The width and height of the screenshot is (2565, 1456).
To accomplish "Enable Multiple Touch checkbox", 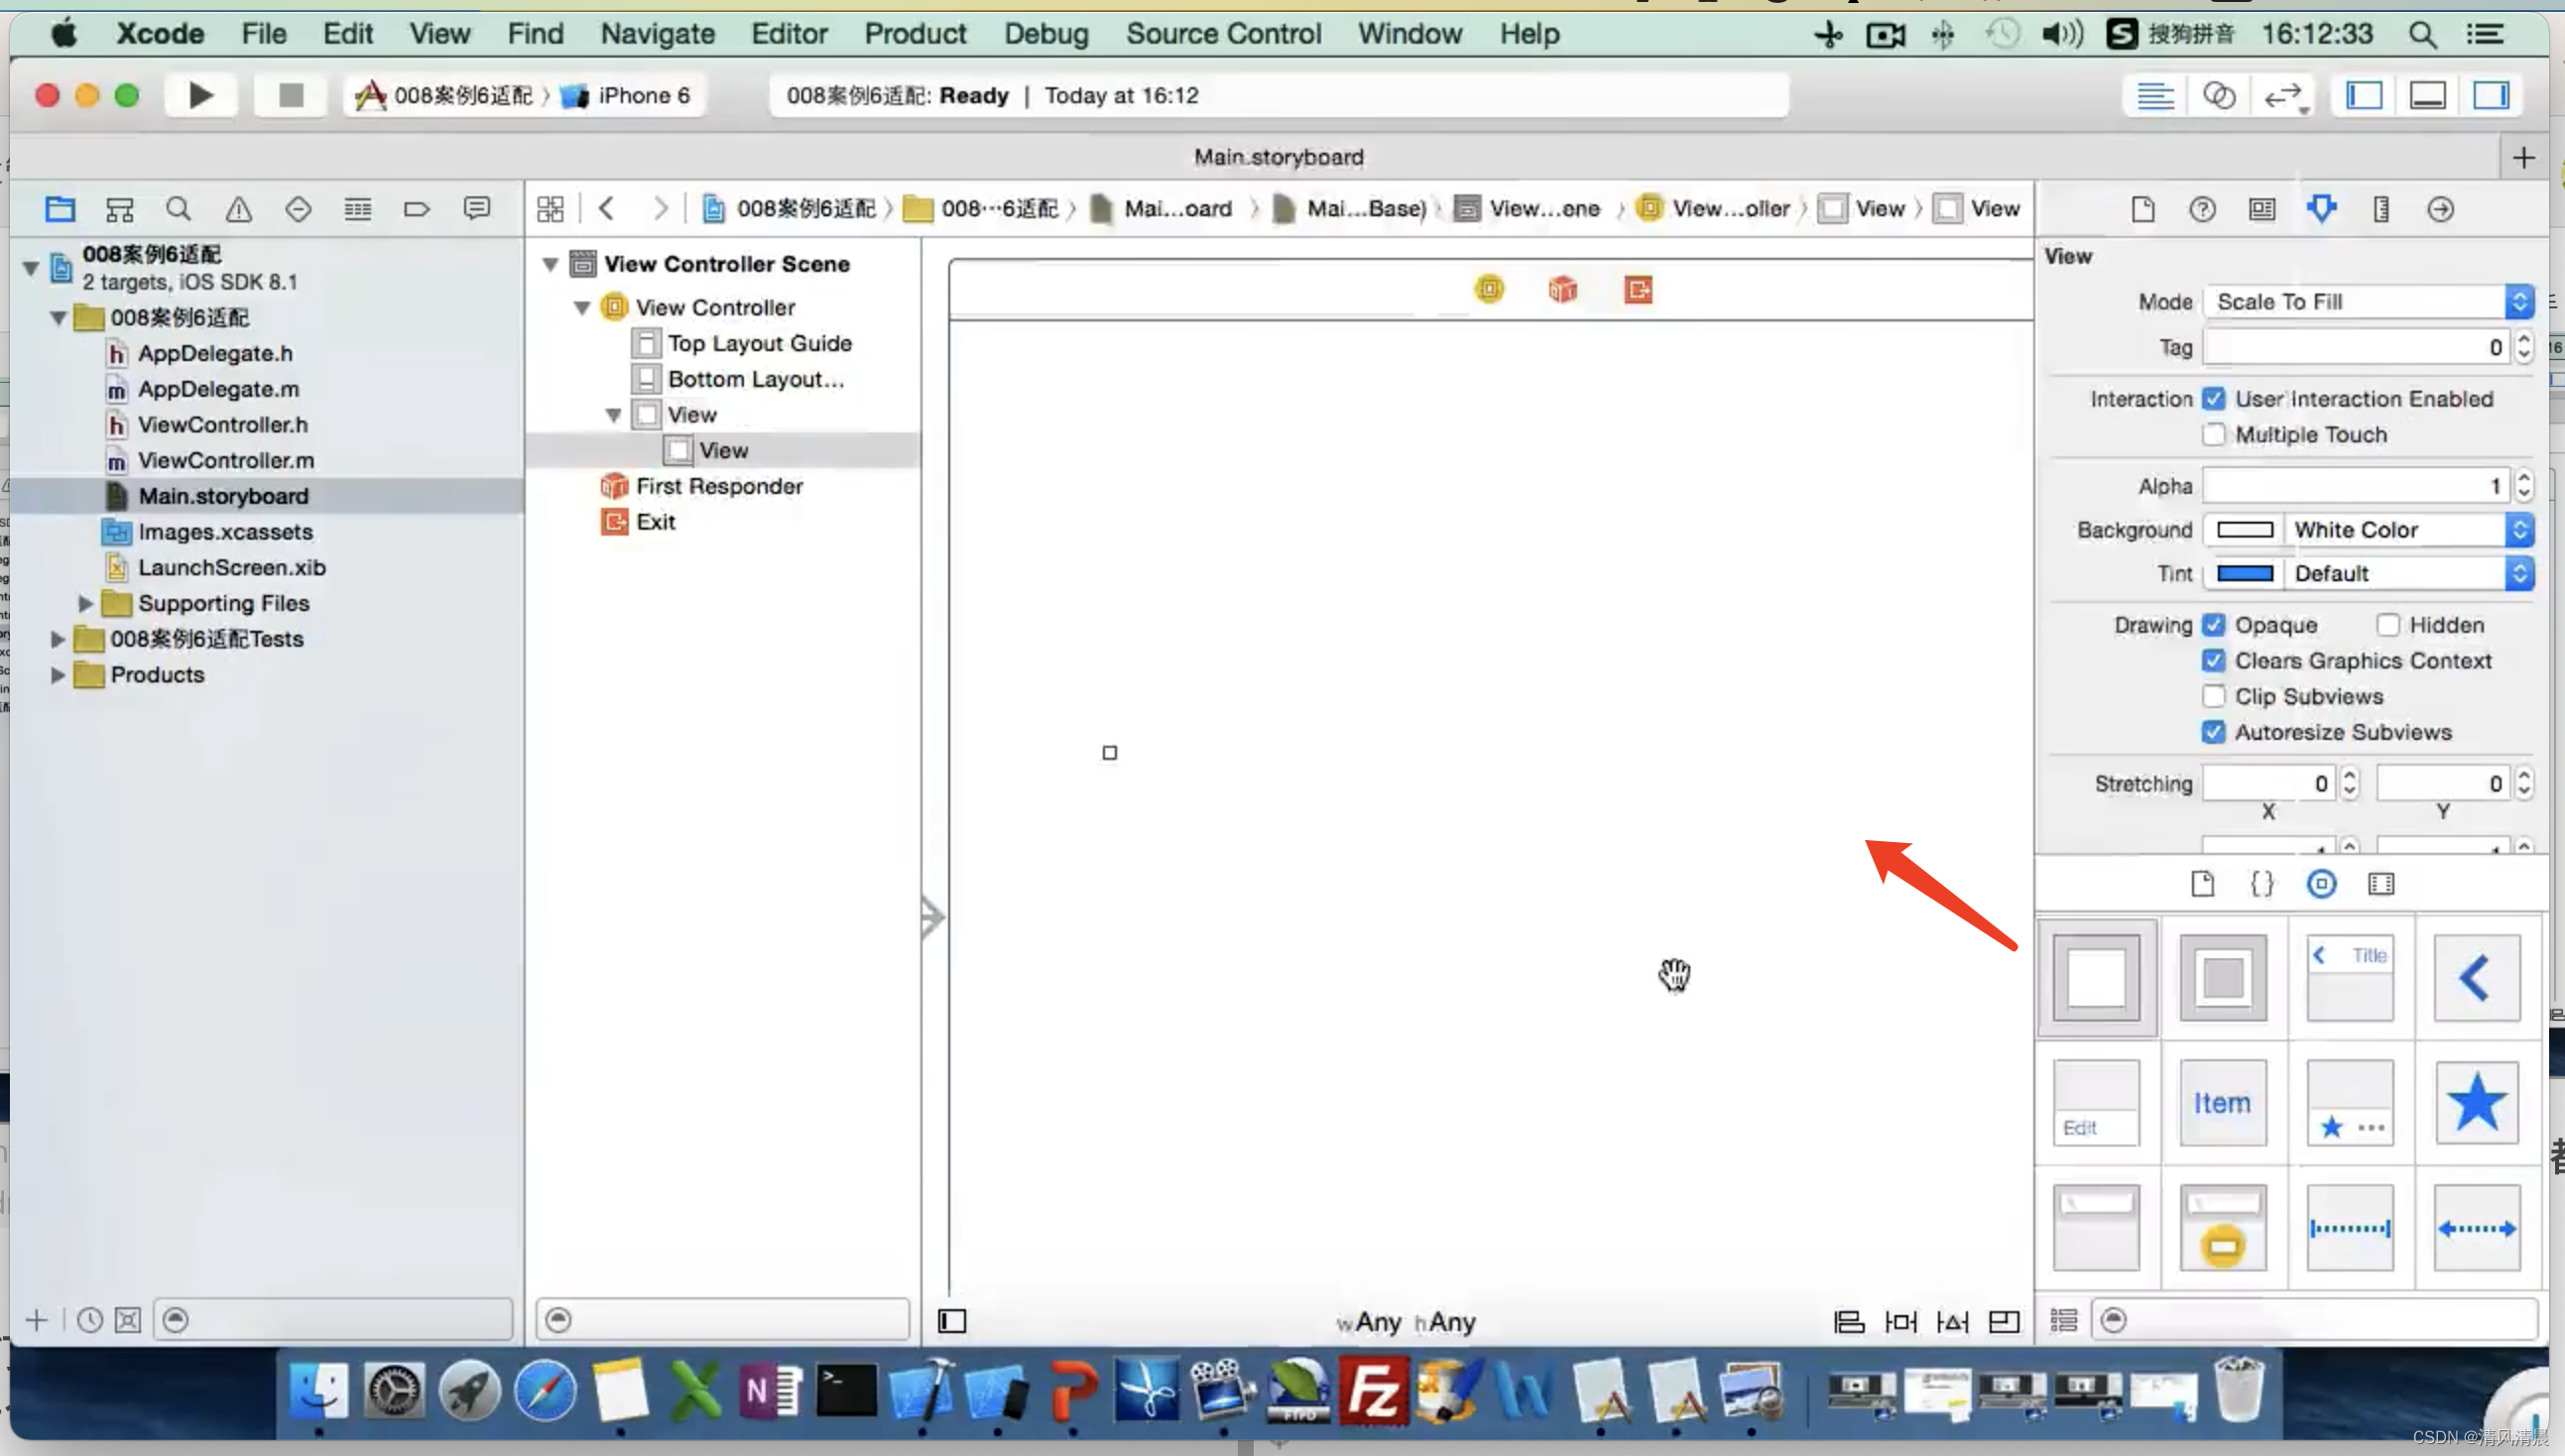I will pyautogui.click(x=2215, y=433).
